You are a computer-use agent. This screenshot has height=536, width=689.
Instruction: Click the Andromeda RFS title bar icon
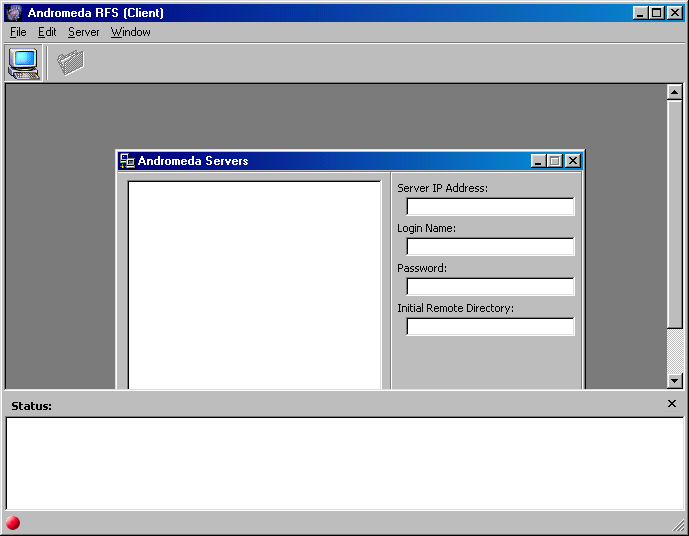14,13
